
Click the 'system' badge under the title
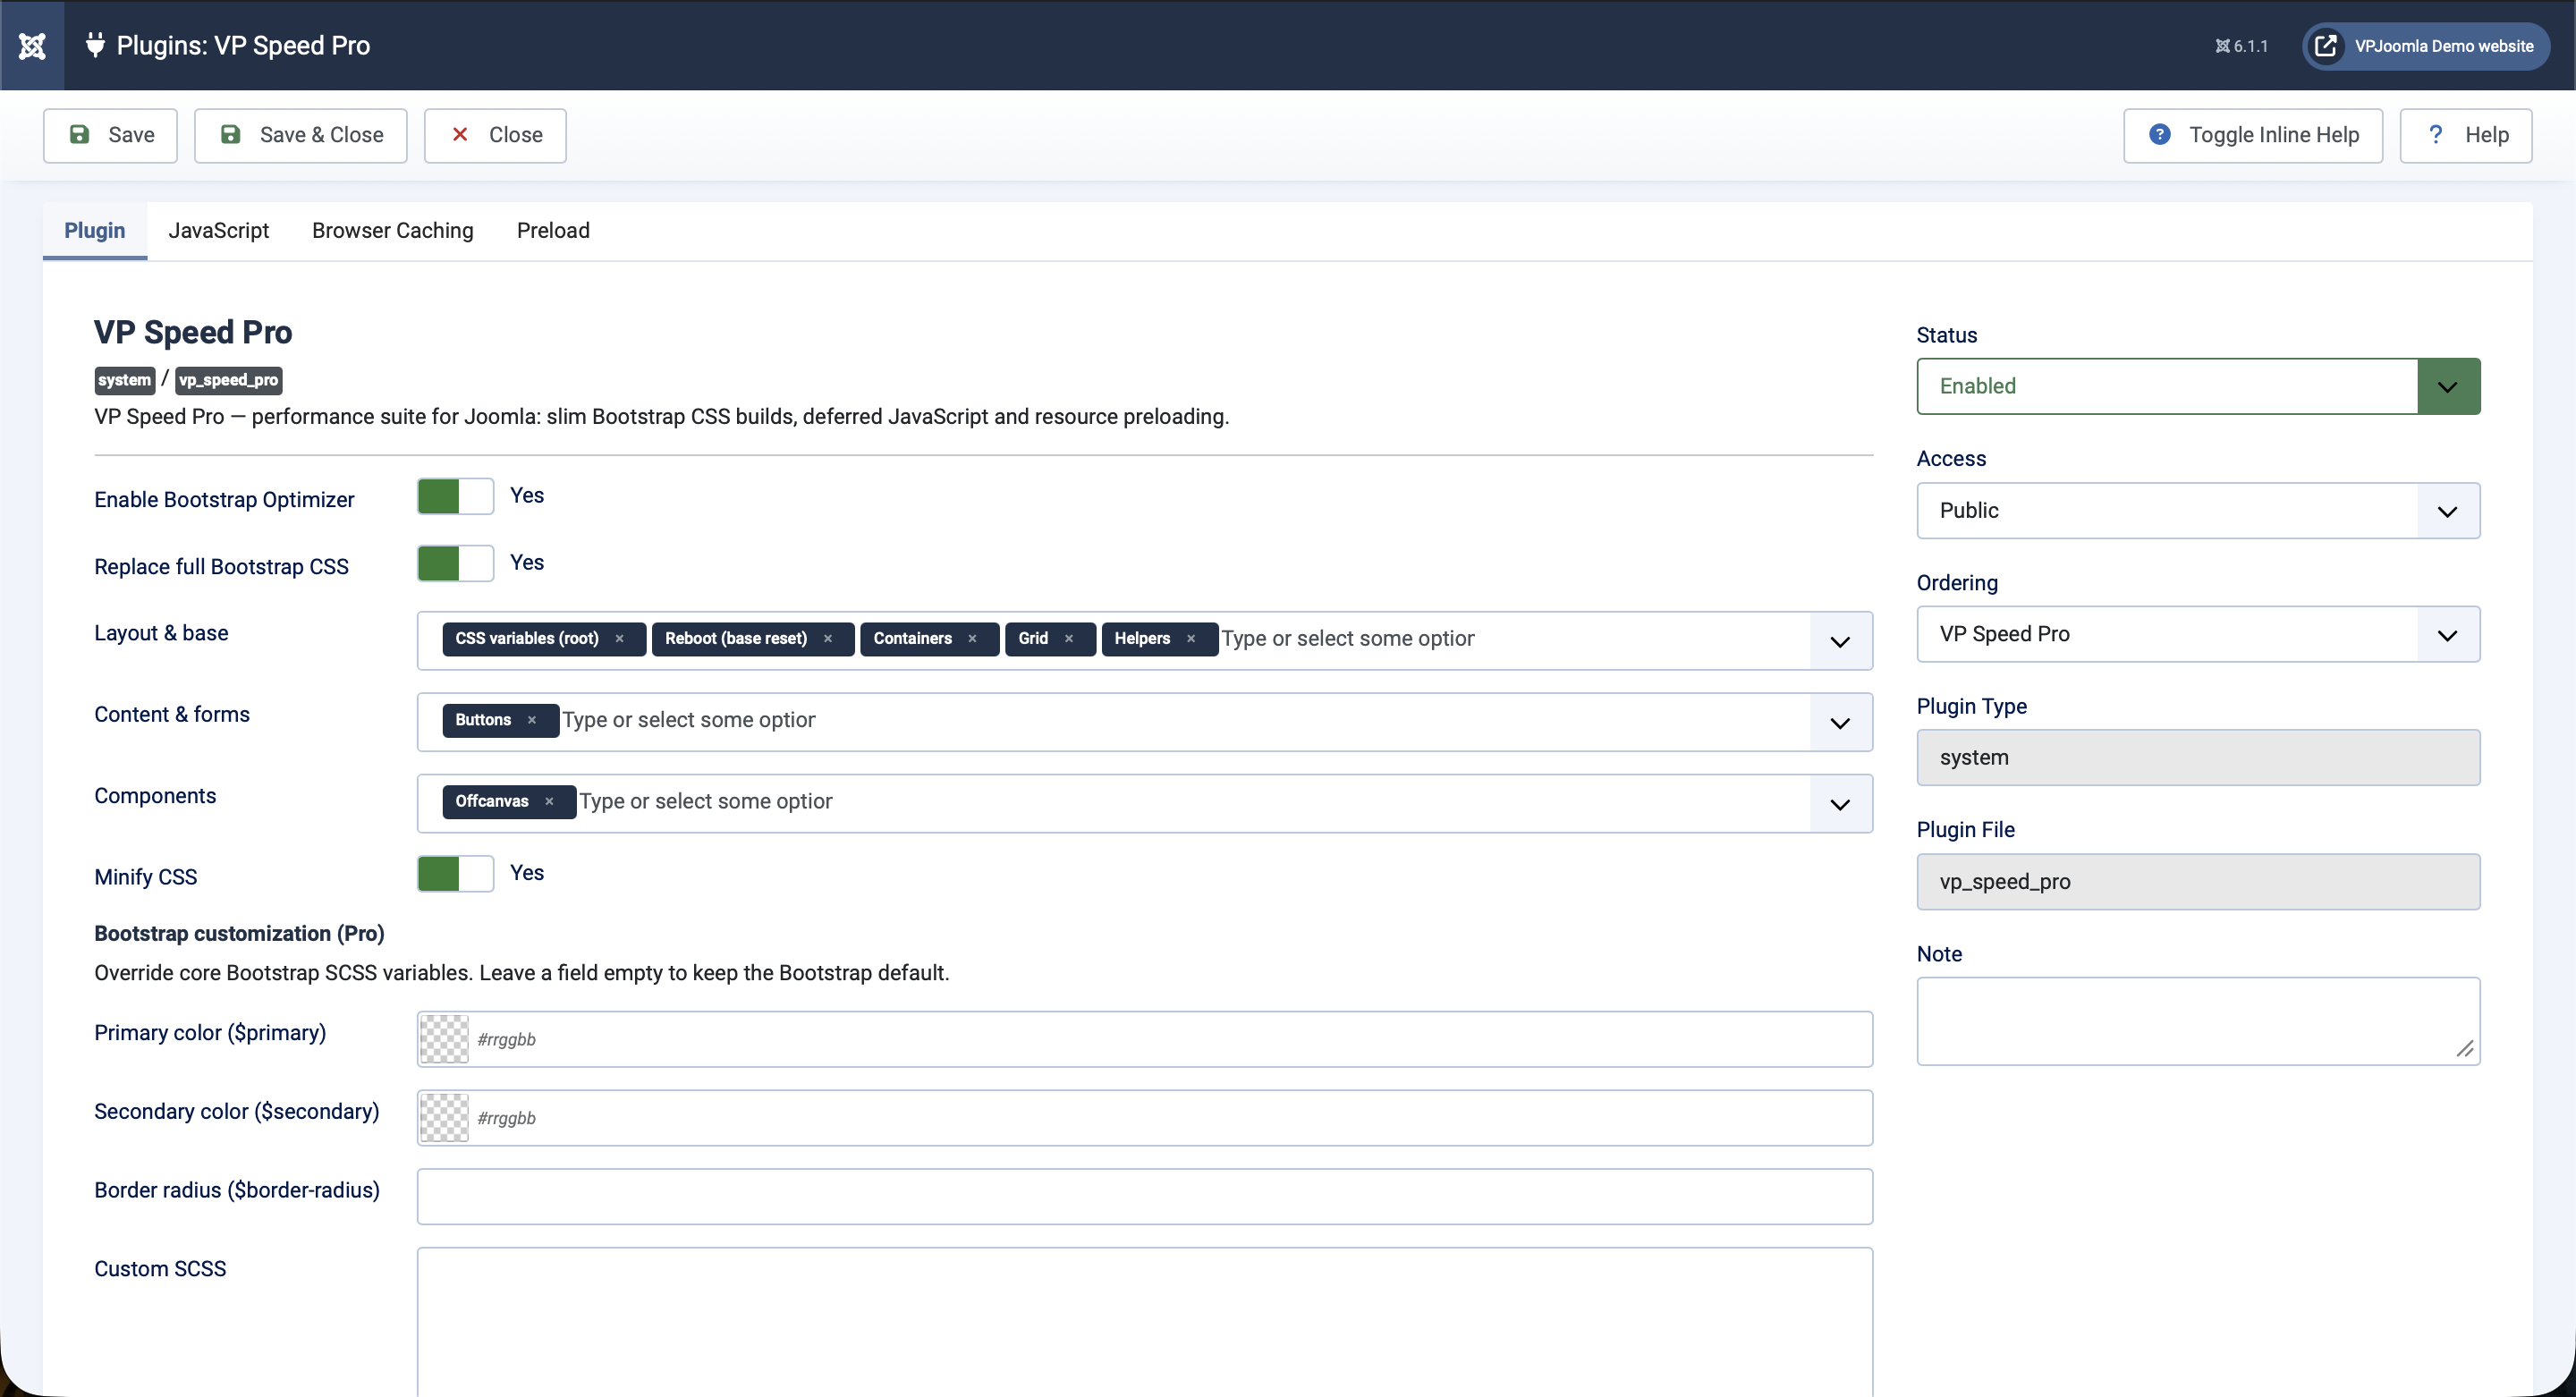coord(125,381)
